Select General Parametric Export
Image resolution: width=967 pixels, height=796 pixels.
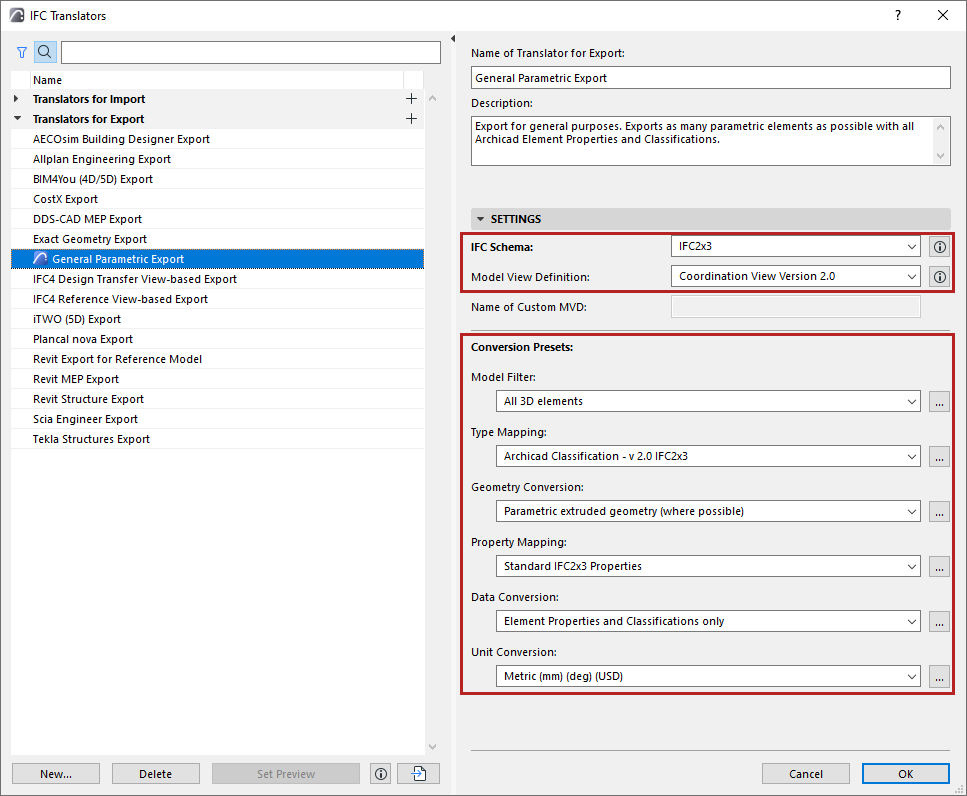tap(217, 259)
